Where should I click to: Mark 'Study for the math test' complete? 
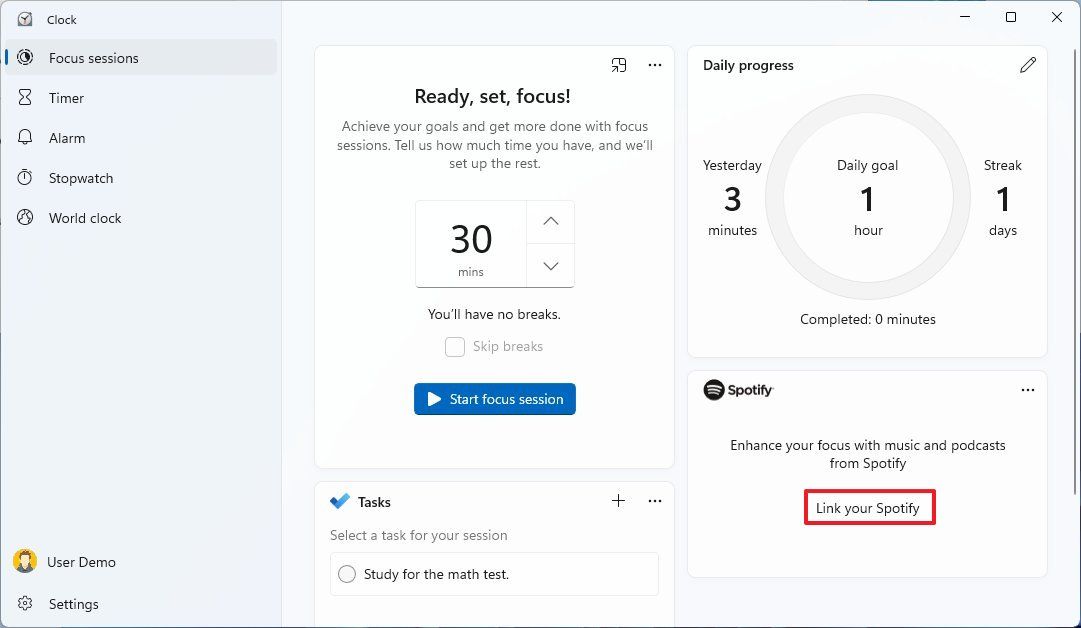(347, 574)
